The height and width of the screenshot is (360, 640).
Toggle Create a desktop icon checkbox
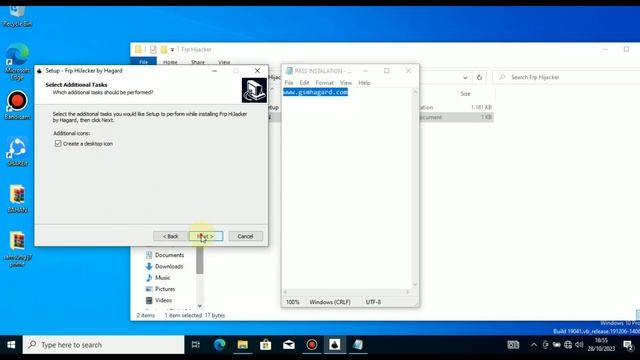coord(58,144)
